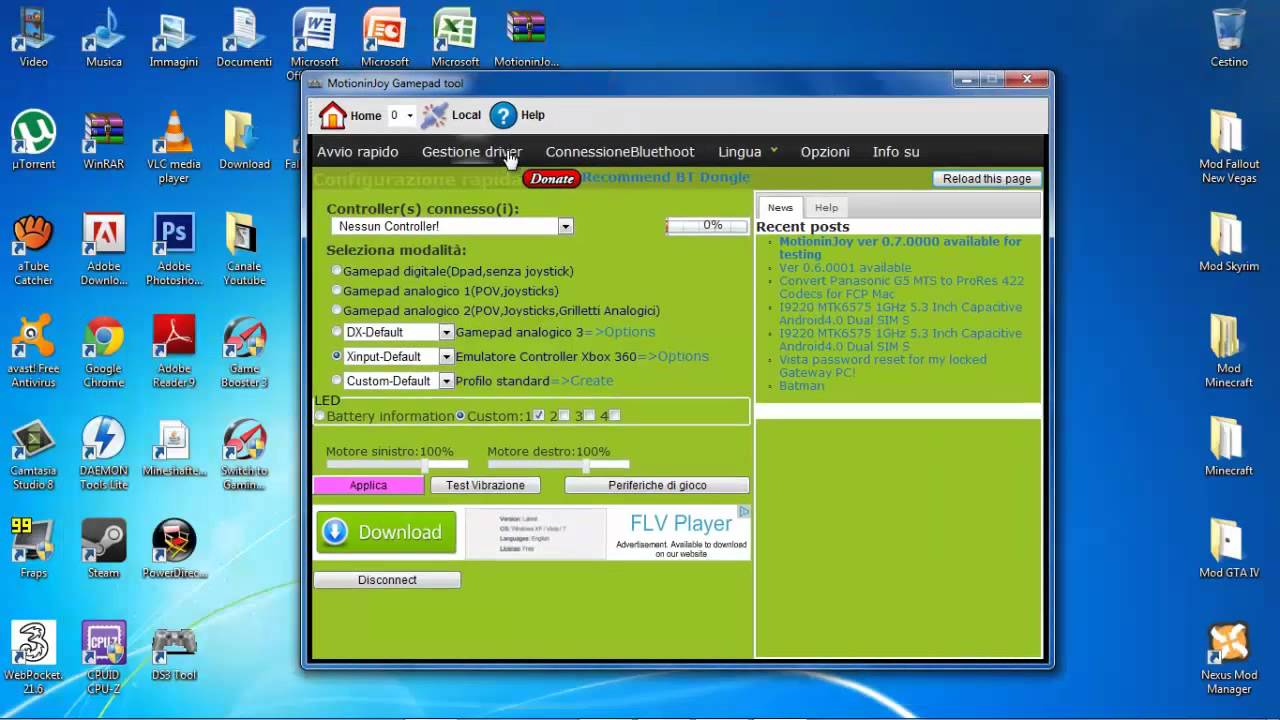Open the Opzioni menu

[x=825, y=152]
